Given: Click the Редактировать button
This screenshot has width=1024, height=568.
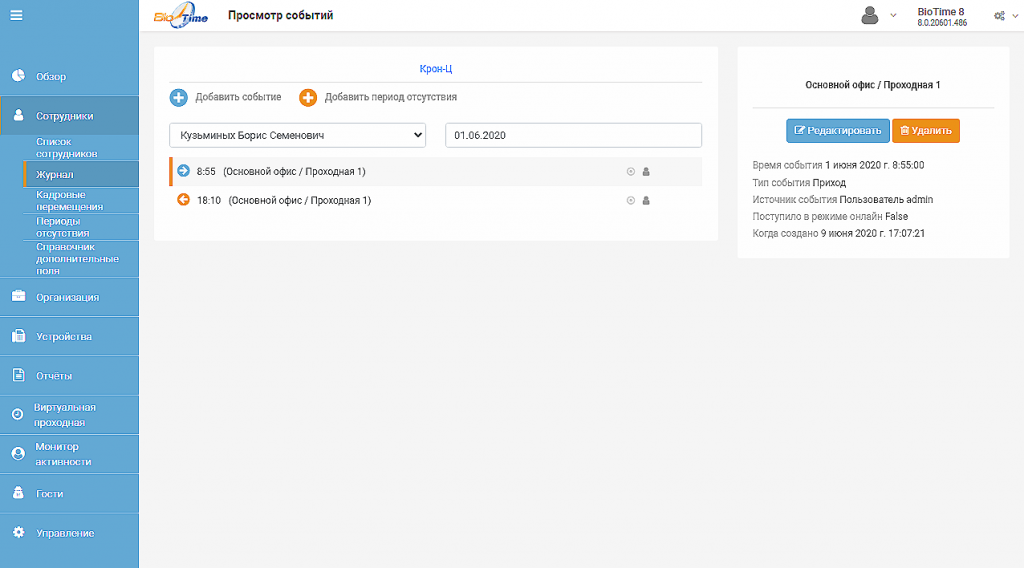Looking at the screenshot, I should (x=837, y=131).
